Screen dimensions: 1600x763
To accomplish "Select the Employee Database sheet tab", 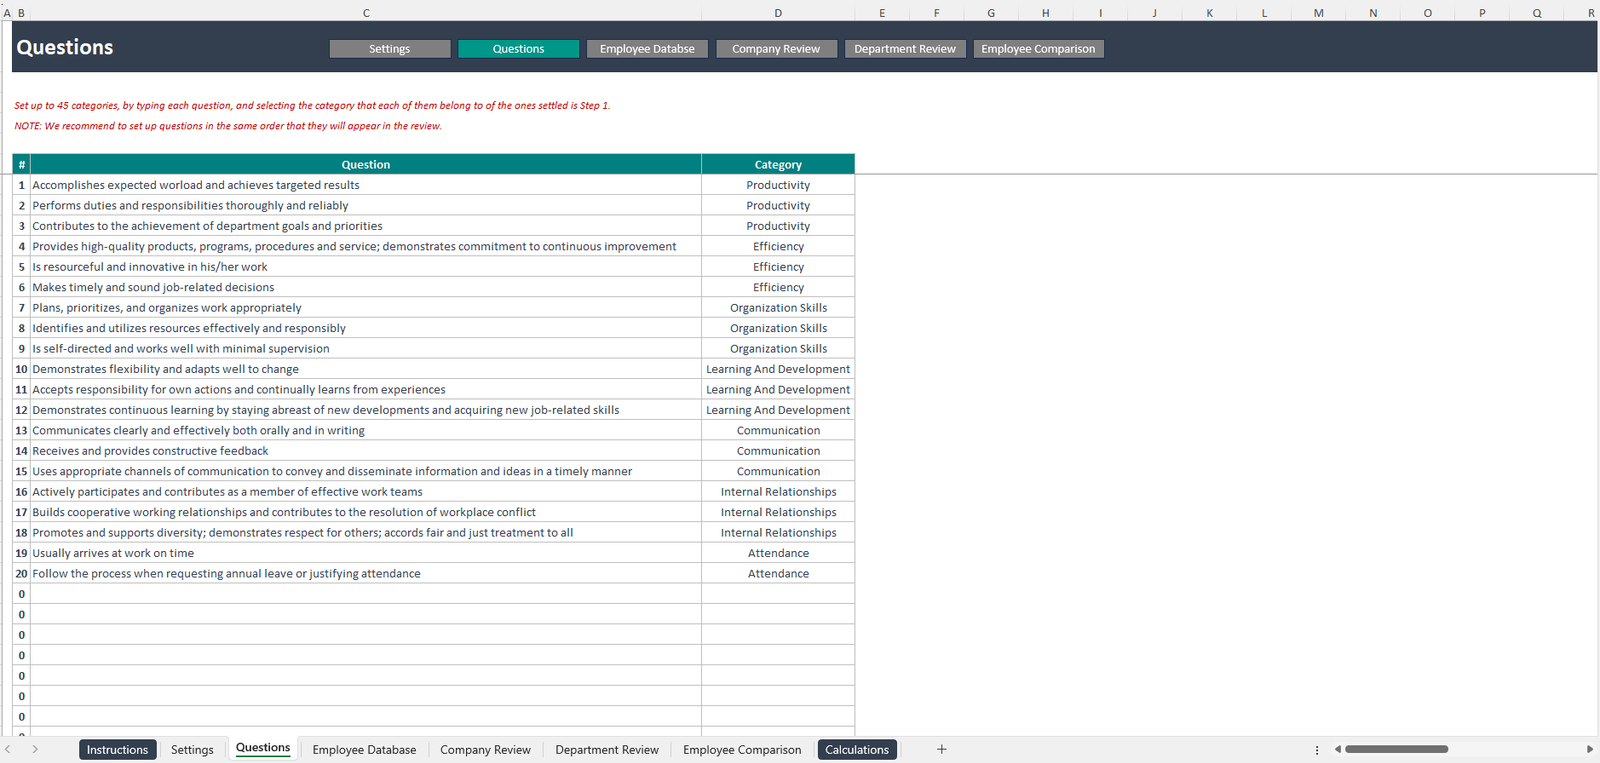I will point(364,749).
